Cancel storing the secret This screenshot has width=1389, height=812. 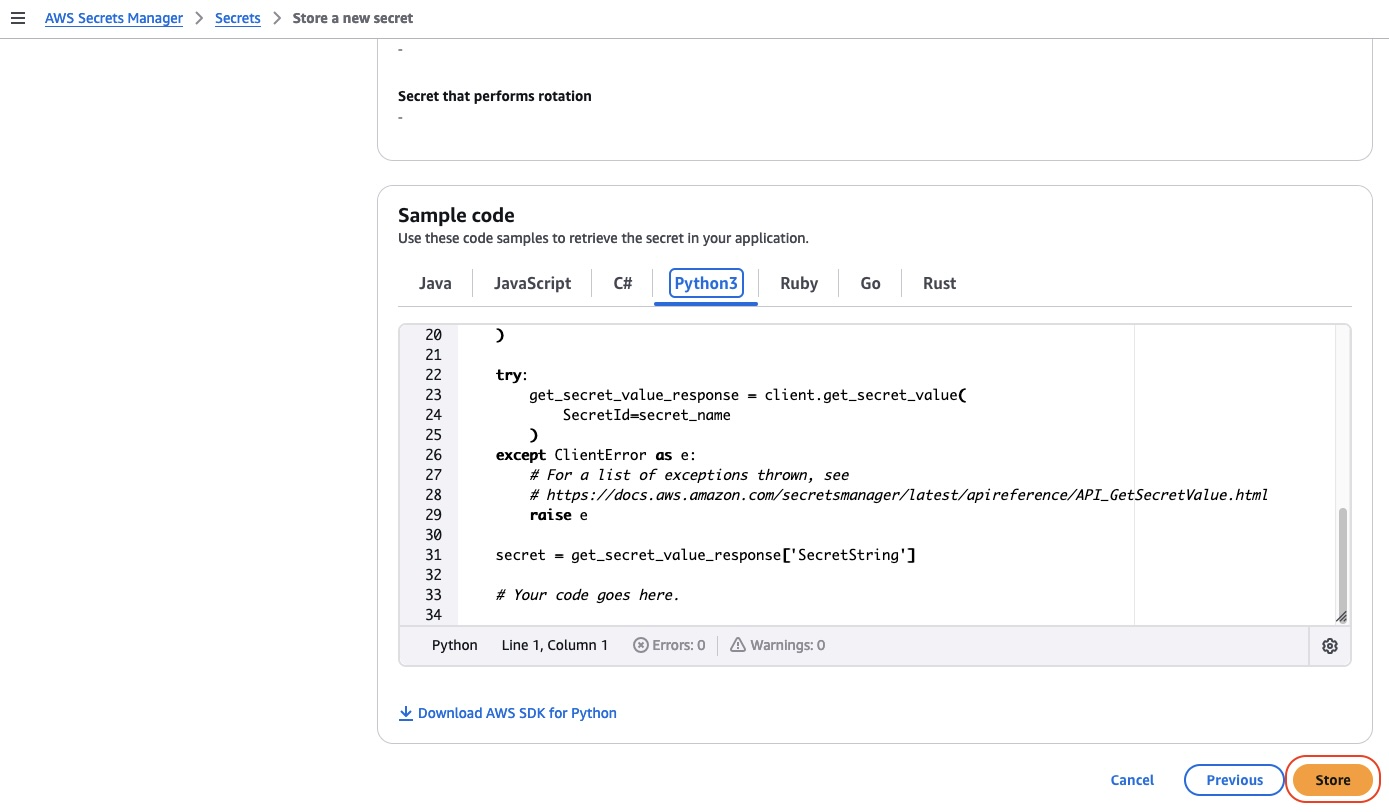[x=1131, y=779]
